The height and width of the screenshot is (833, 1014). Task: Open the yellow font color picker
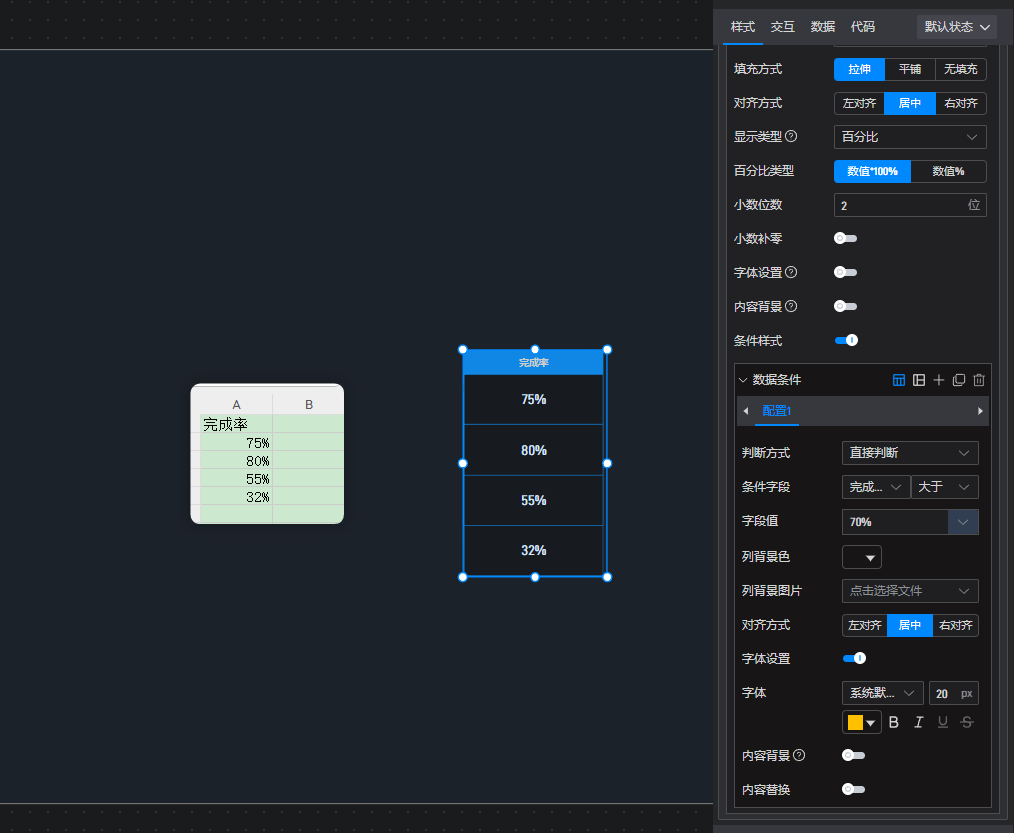pyautogui.click(x=862, y=722)
